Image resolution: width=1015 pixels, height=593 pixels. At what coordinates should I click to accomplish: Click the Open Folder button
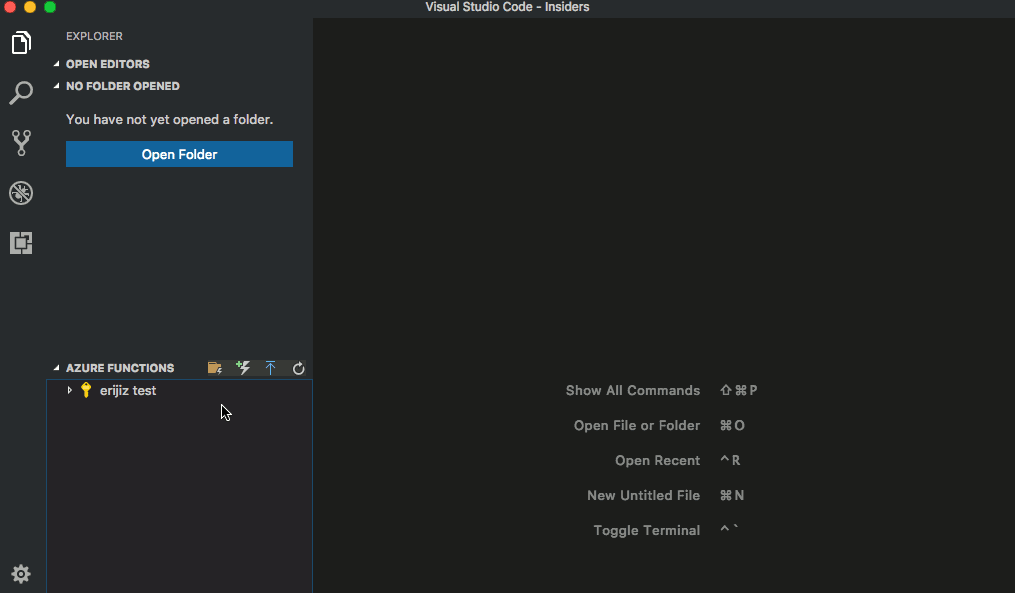click(179, 154)
